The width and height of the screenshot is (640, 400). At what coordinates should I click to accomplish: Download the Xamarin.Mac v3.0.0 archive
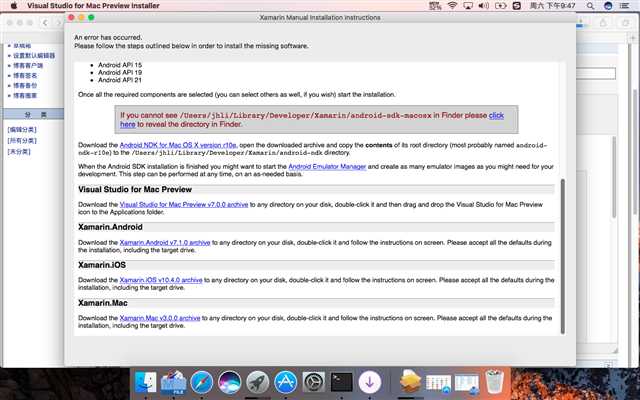[160, 318]
